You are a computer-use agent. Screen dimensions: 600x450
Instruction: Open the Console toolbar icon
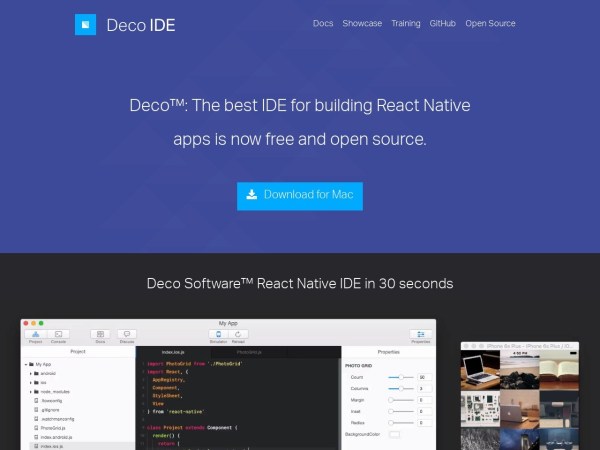[x=59, y=335]
